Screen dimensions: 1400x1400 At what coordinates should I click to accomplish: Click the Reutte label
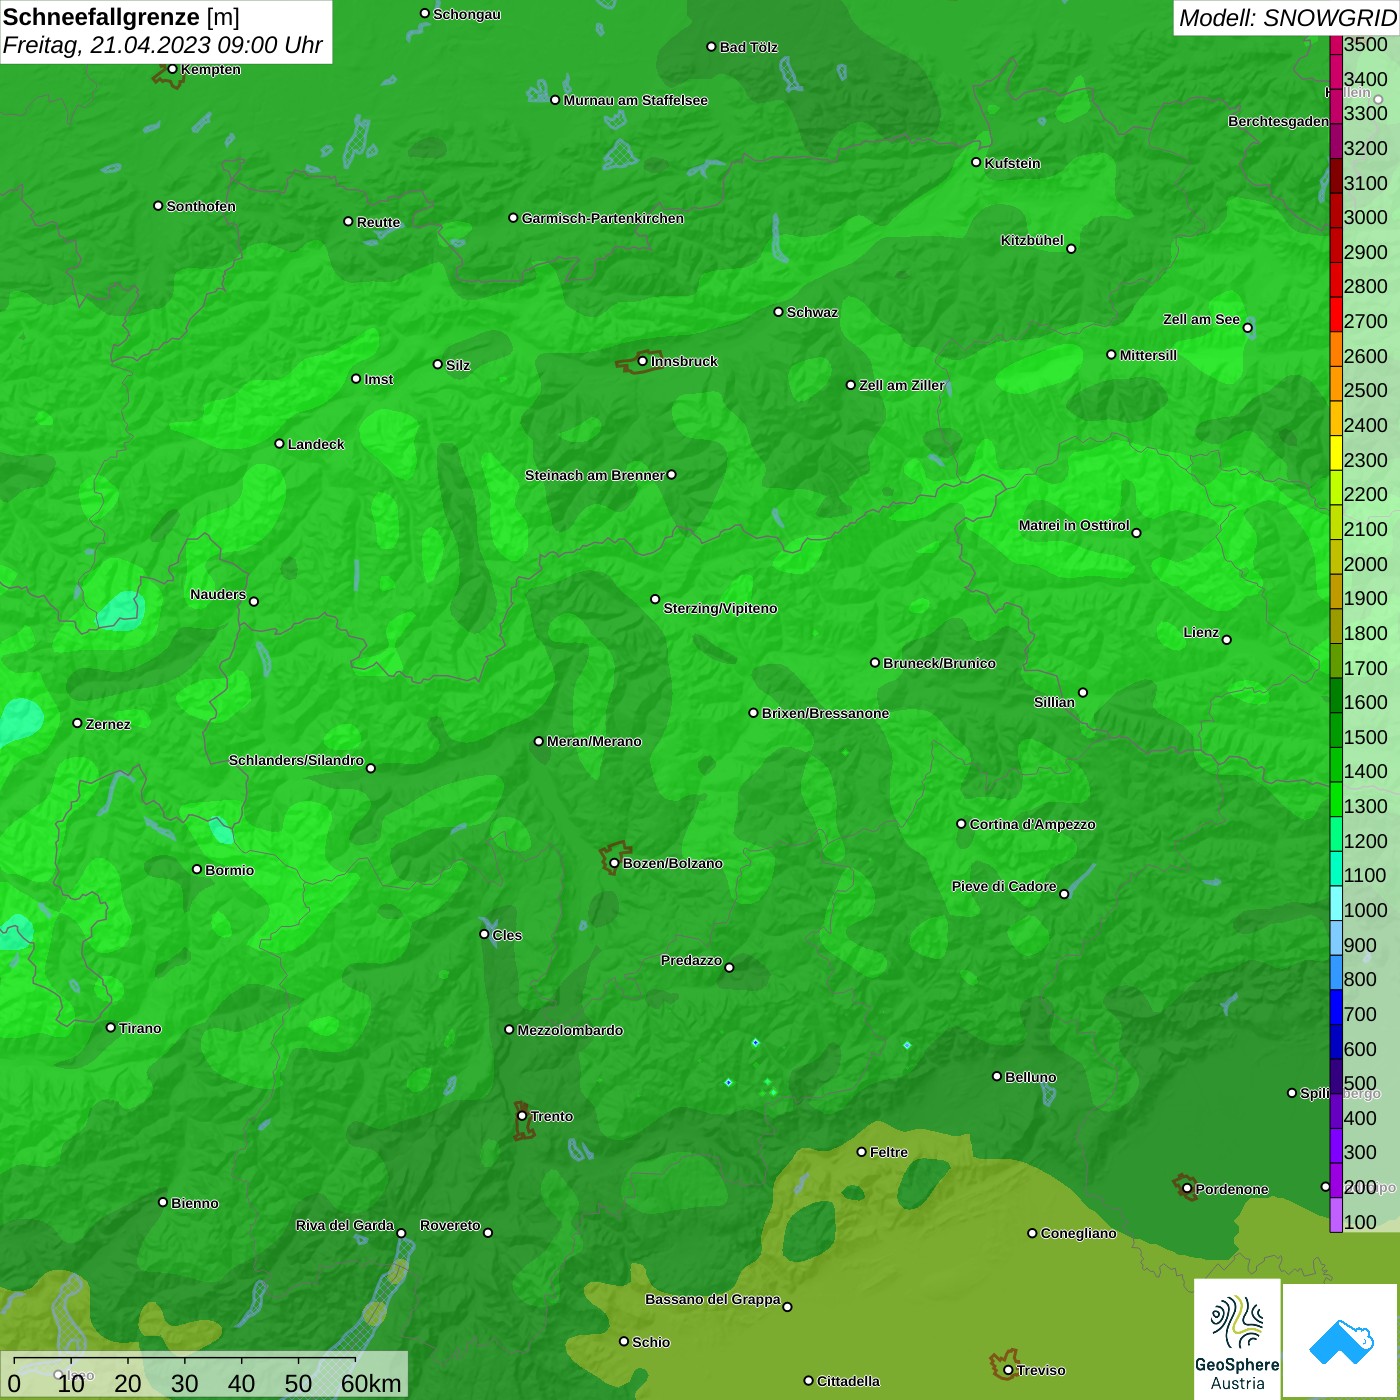[378, 222]
